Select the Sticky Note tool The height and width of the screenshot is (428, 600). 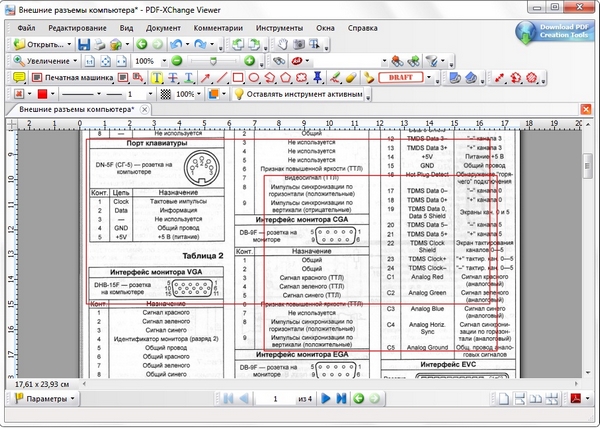19,78
